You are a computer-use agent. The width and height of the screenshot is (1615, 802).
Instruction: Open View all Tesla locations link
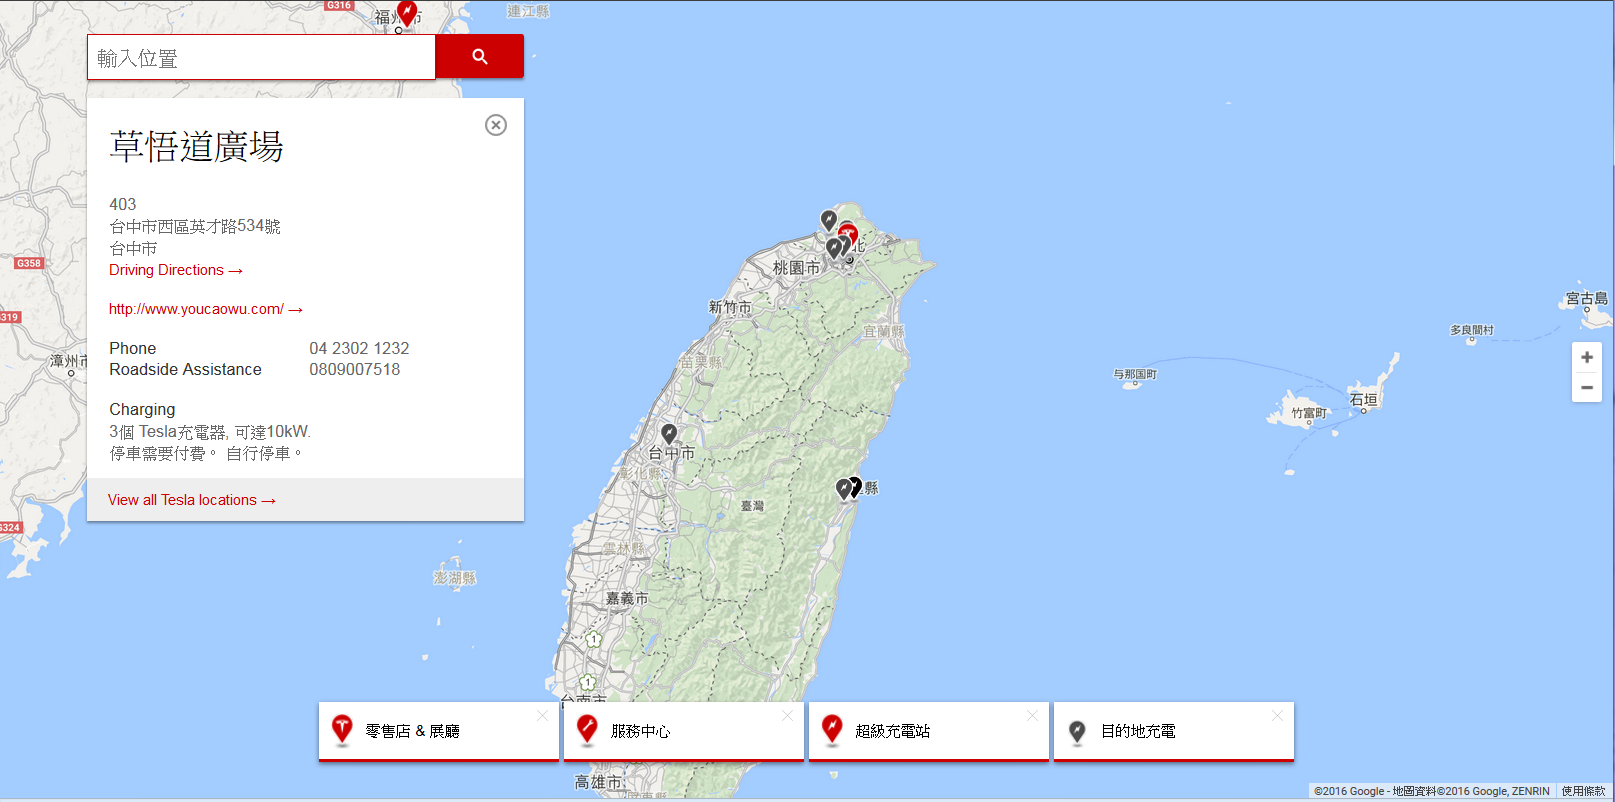pos(192,500)
